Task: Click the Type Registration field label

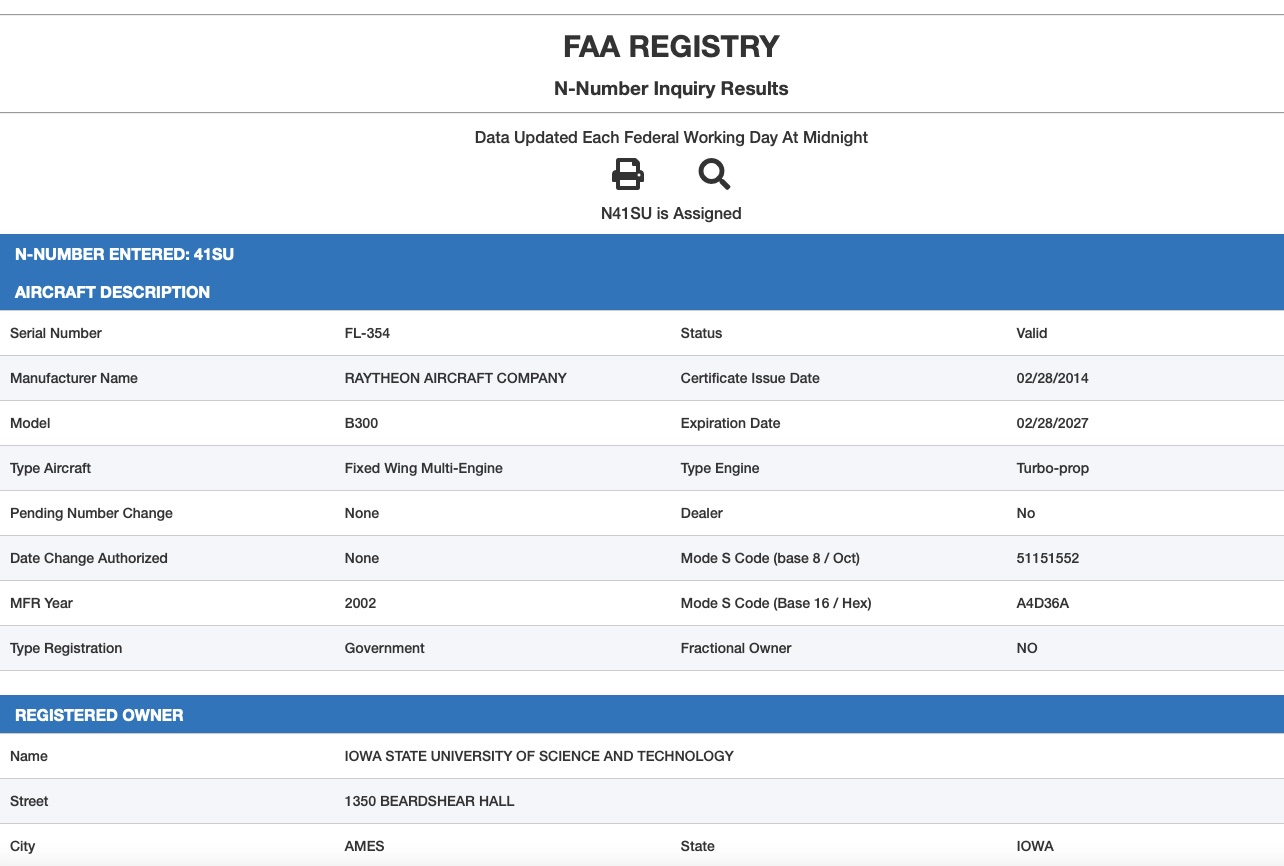Action: click(x=66, y=648)
